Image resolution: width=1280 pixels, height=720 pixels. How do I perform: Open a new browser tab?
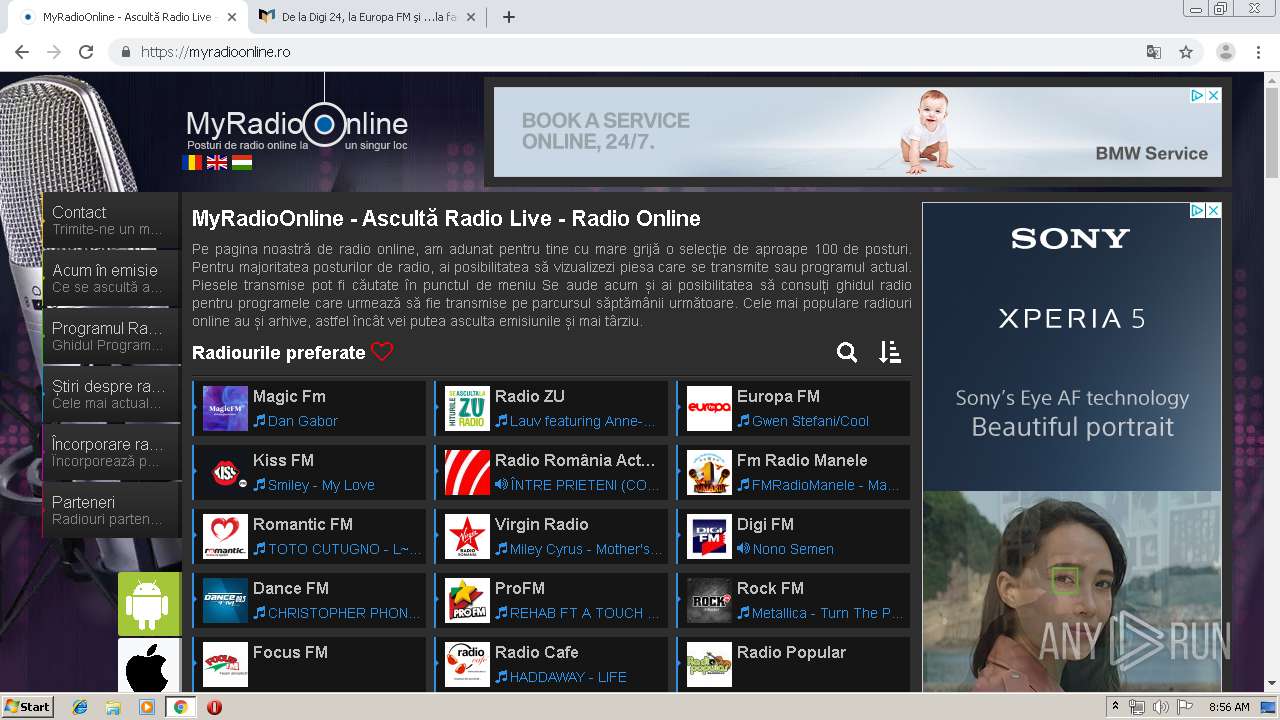tap(508, 17)
